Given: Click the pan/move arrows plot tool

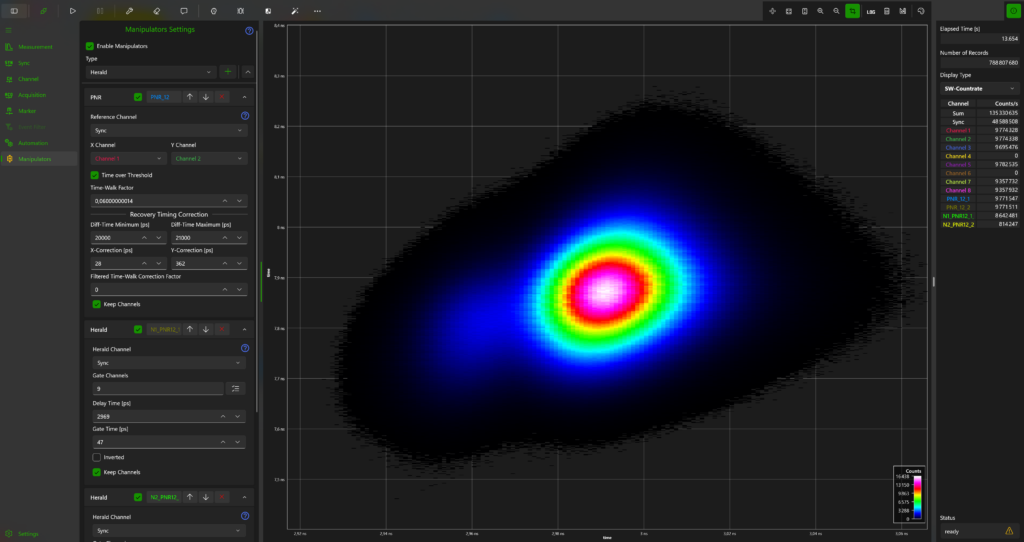Looking at the screenshot, I should tap(773, 11).
